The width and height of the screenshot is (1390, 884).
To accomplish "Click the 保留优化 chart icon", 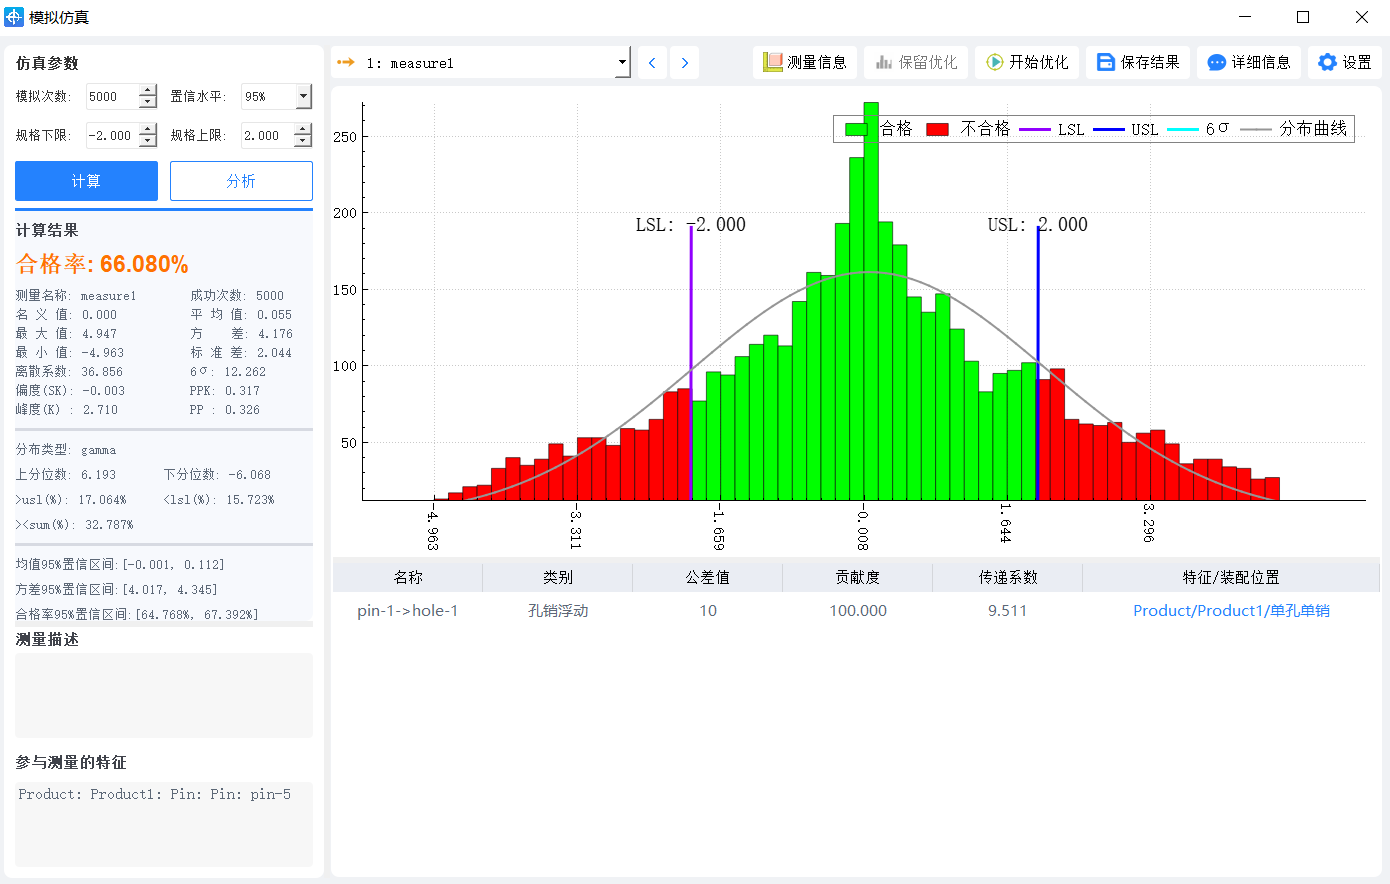I will tap(884, 62).
